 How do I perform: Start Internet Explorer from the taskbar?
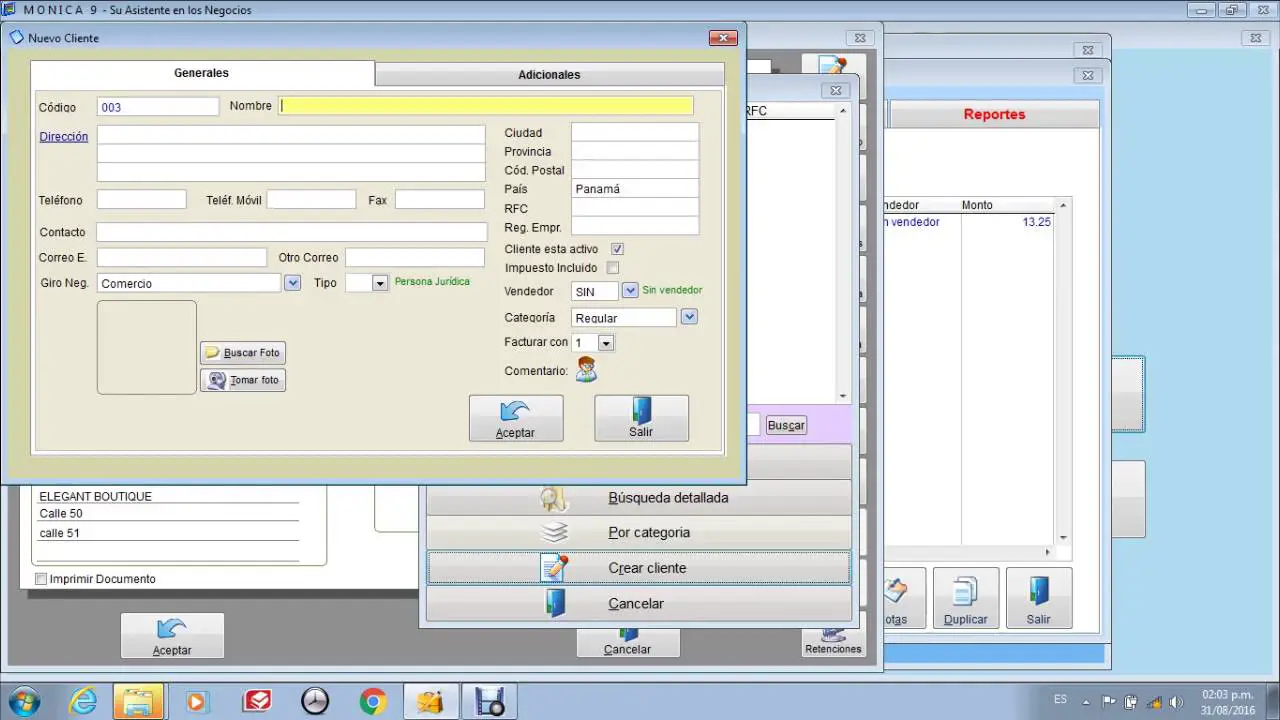pos(83,701)
